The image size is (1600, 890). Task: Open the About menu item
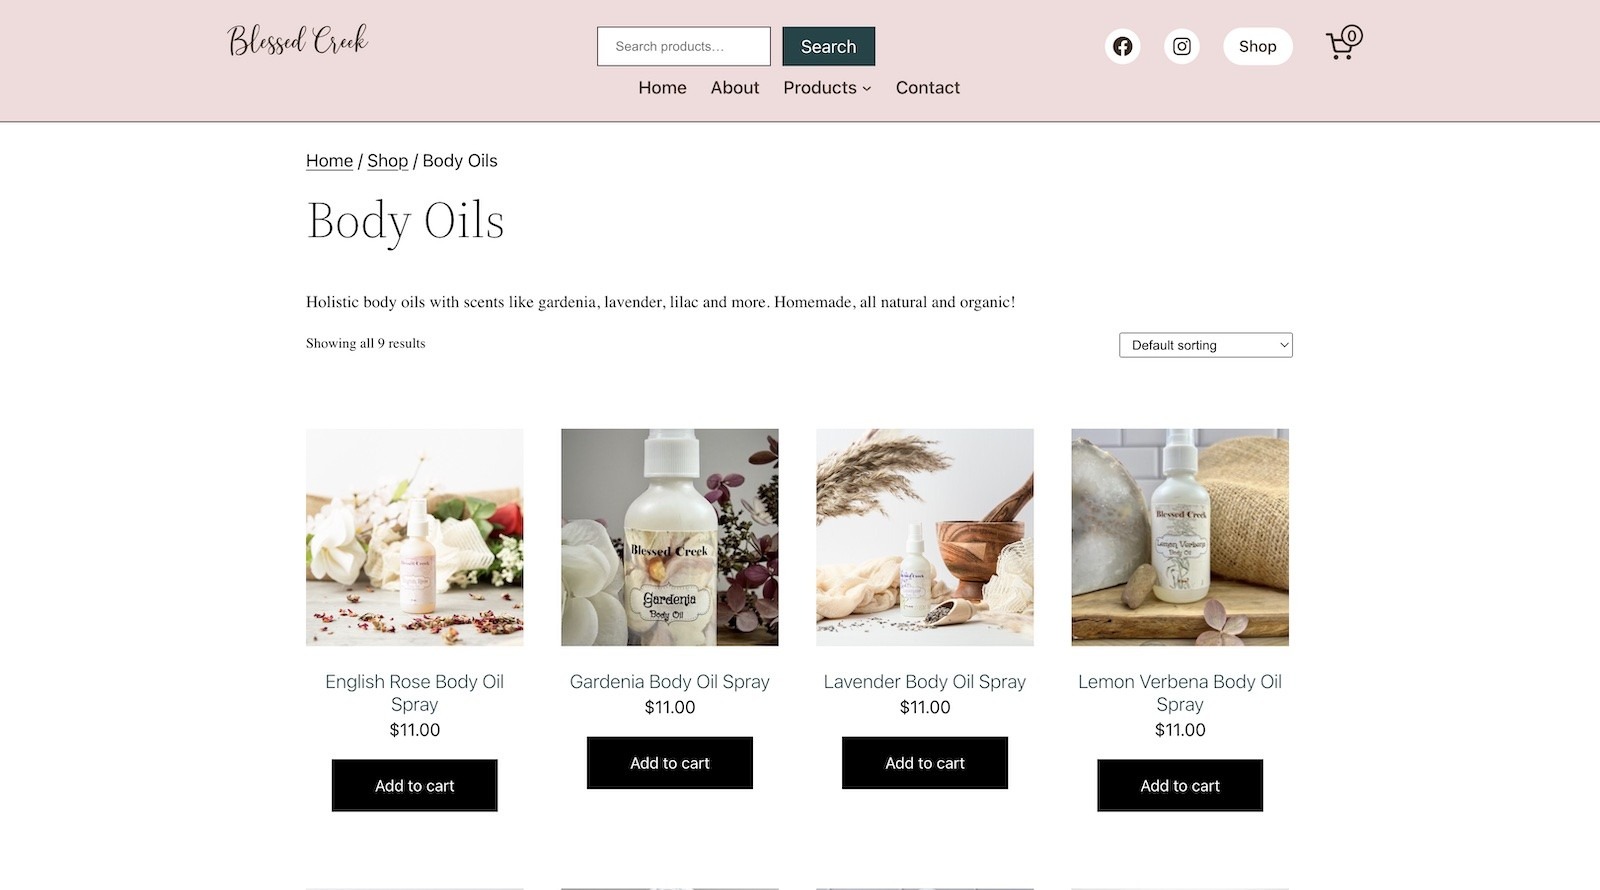pyautogui.click(x=735, y=88)
